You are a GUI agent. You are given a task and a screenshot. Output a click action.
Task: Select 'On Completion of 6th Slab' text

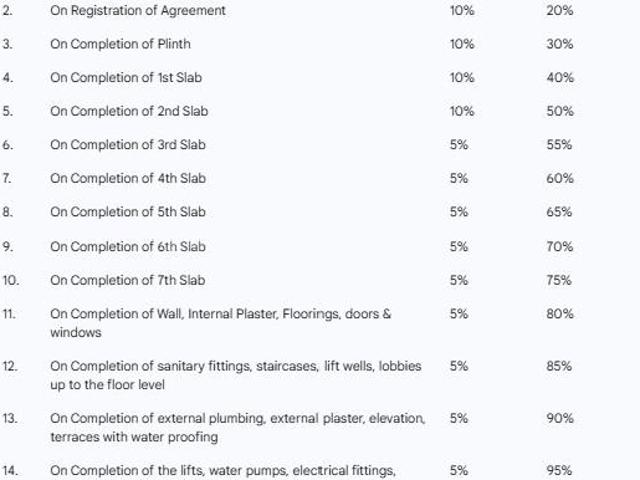pyautogui.click(x=128, y=246)
